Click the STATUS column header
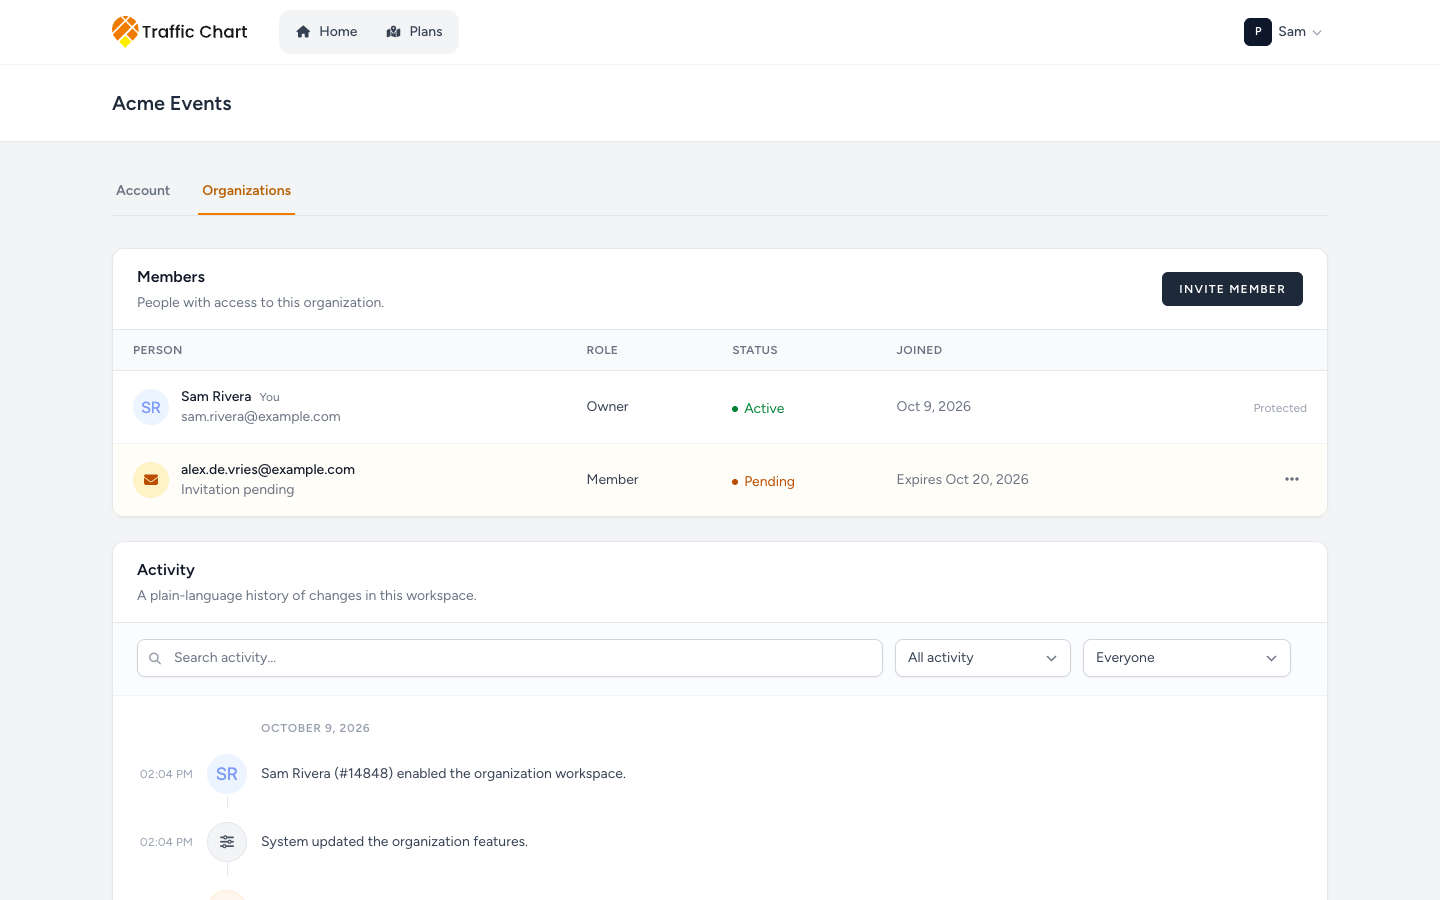1440x900 pixels. pos(755,350)
